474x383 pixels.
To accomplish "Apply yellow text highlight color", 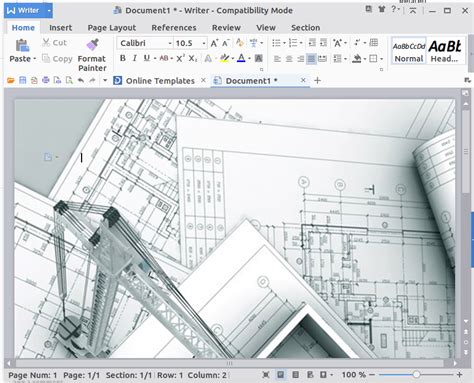I will [224, 58].
